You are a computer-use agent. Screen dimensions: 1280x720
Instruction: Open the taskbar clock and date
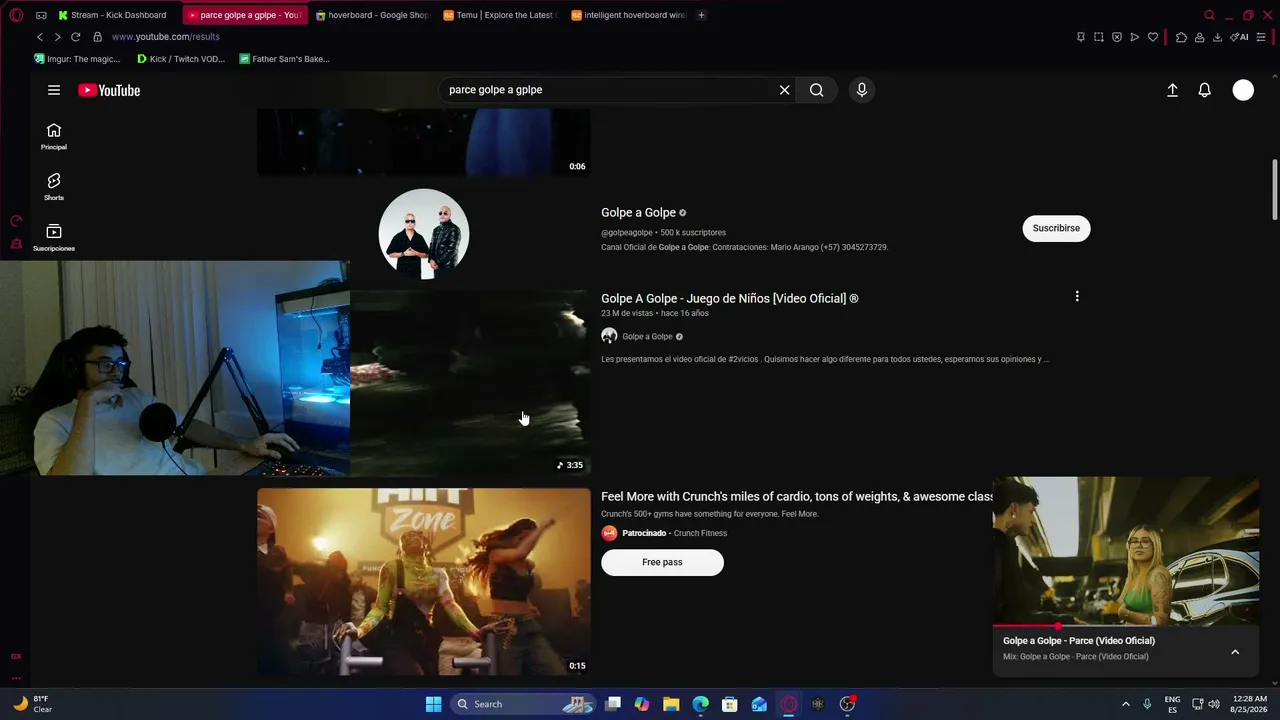(1250, 704)
